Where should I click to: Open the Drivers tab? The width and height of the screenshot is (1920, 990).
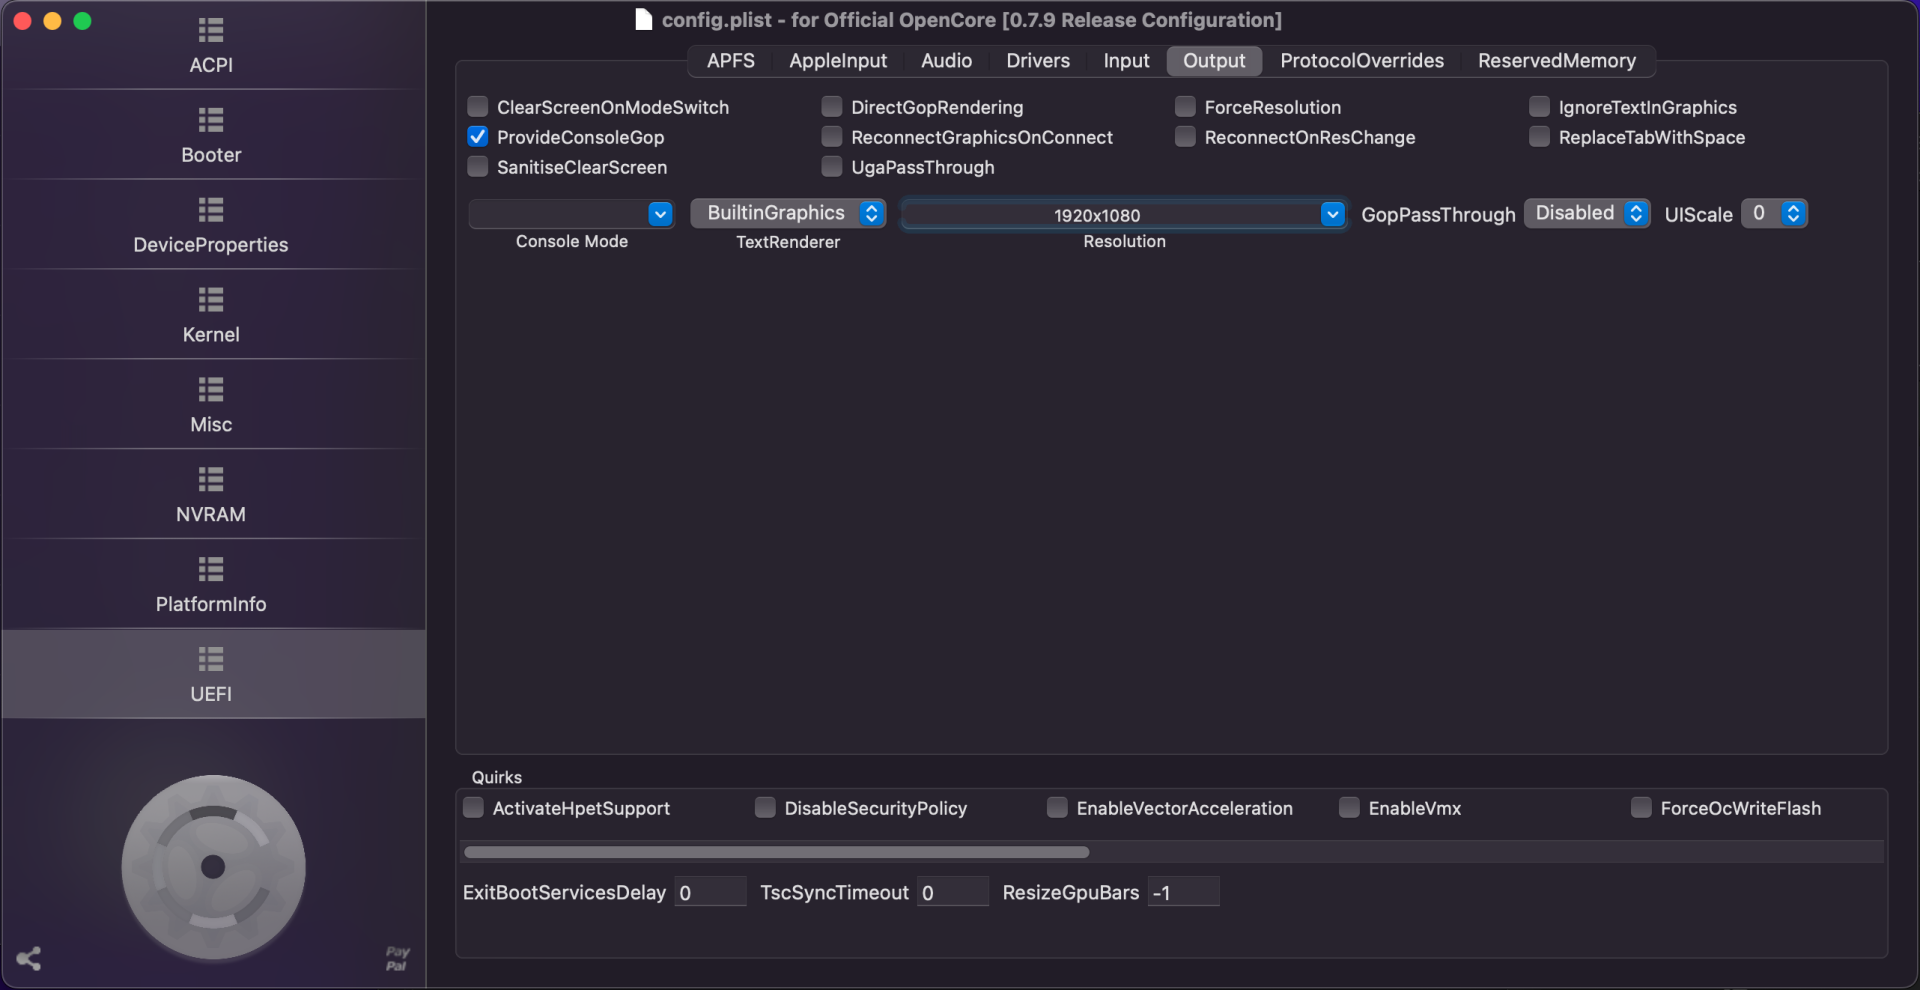click(1038, 61)
